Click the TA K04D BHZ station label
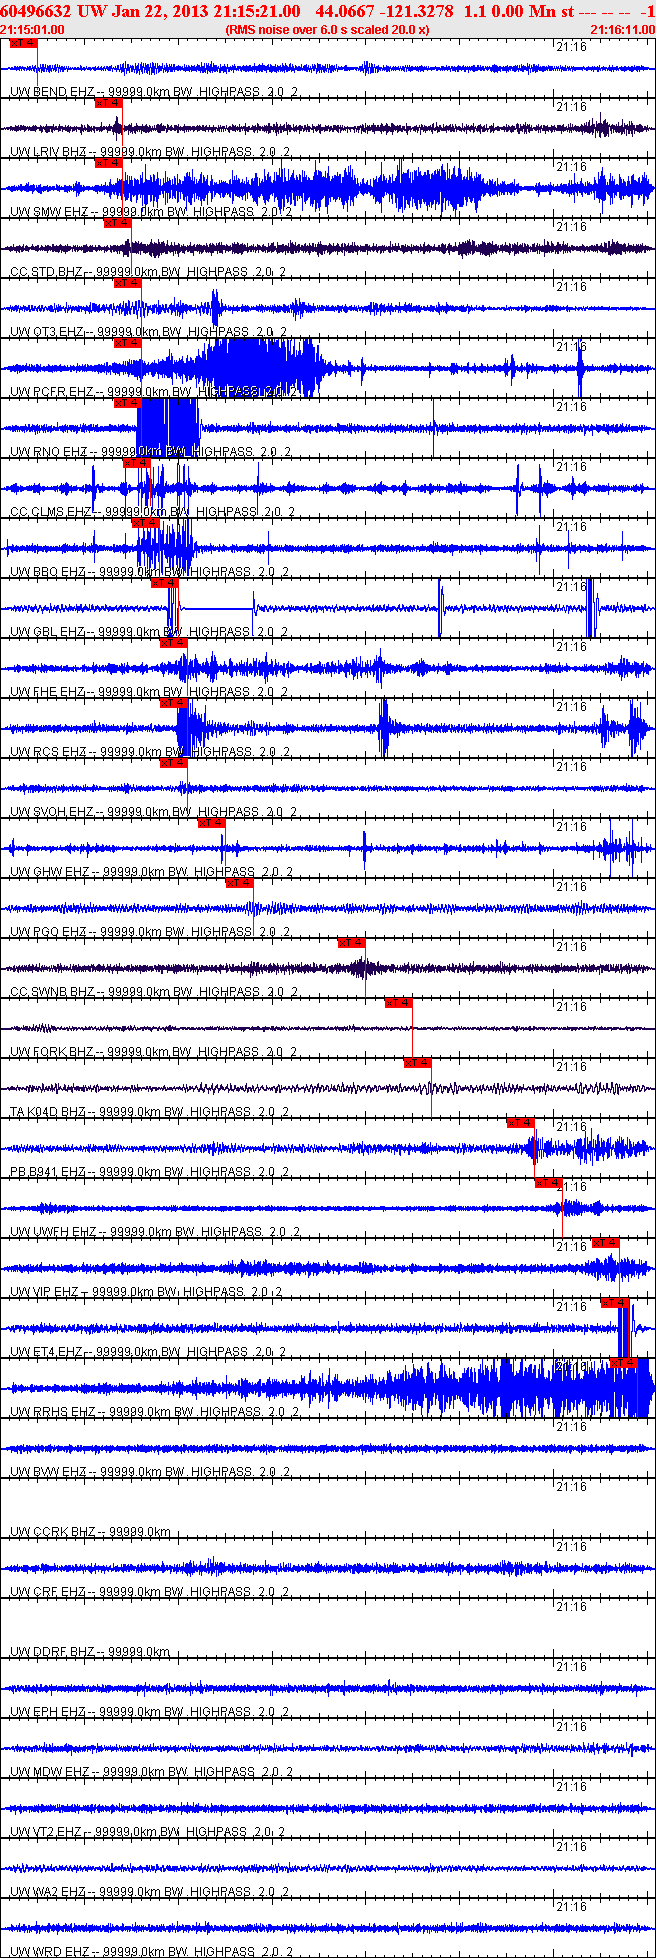The width and height of the screenshot is (656, 1958). (x=150, y=1112)
